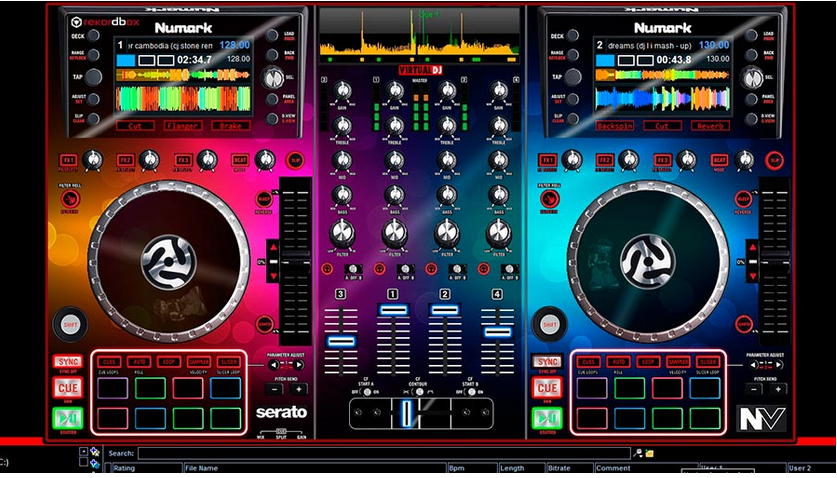Toggle FX2 on the left deck
The image size is (837, 478).
coord(125,160)
